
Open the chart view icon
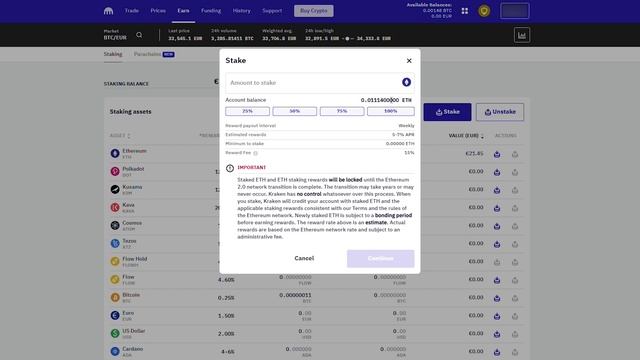[x=522, y=35]
